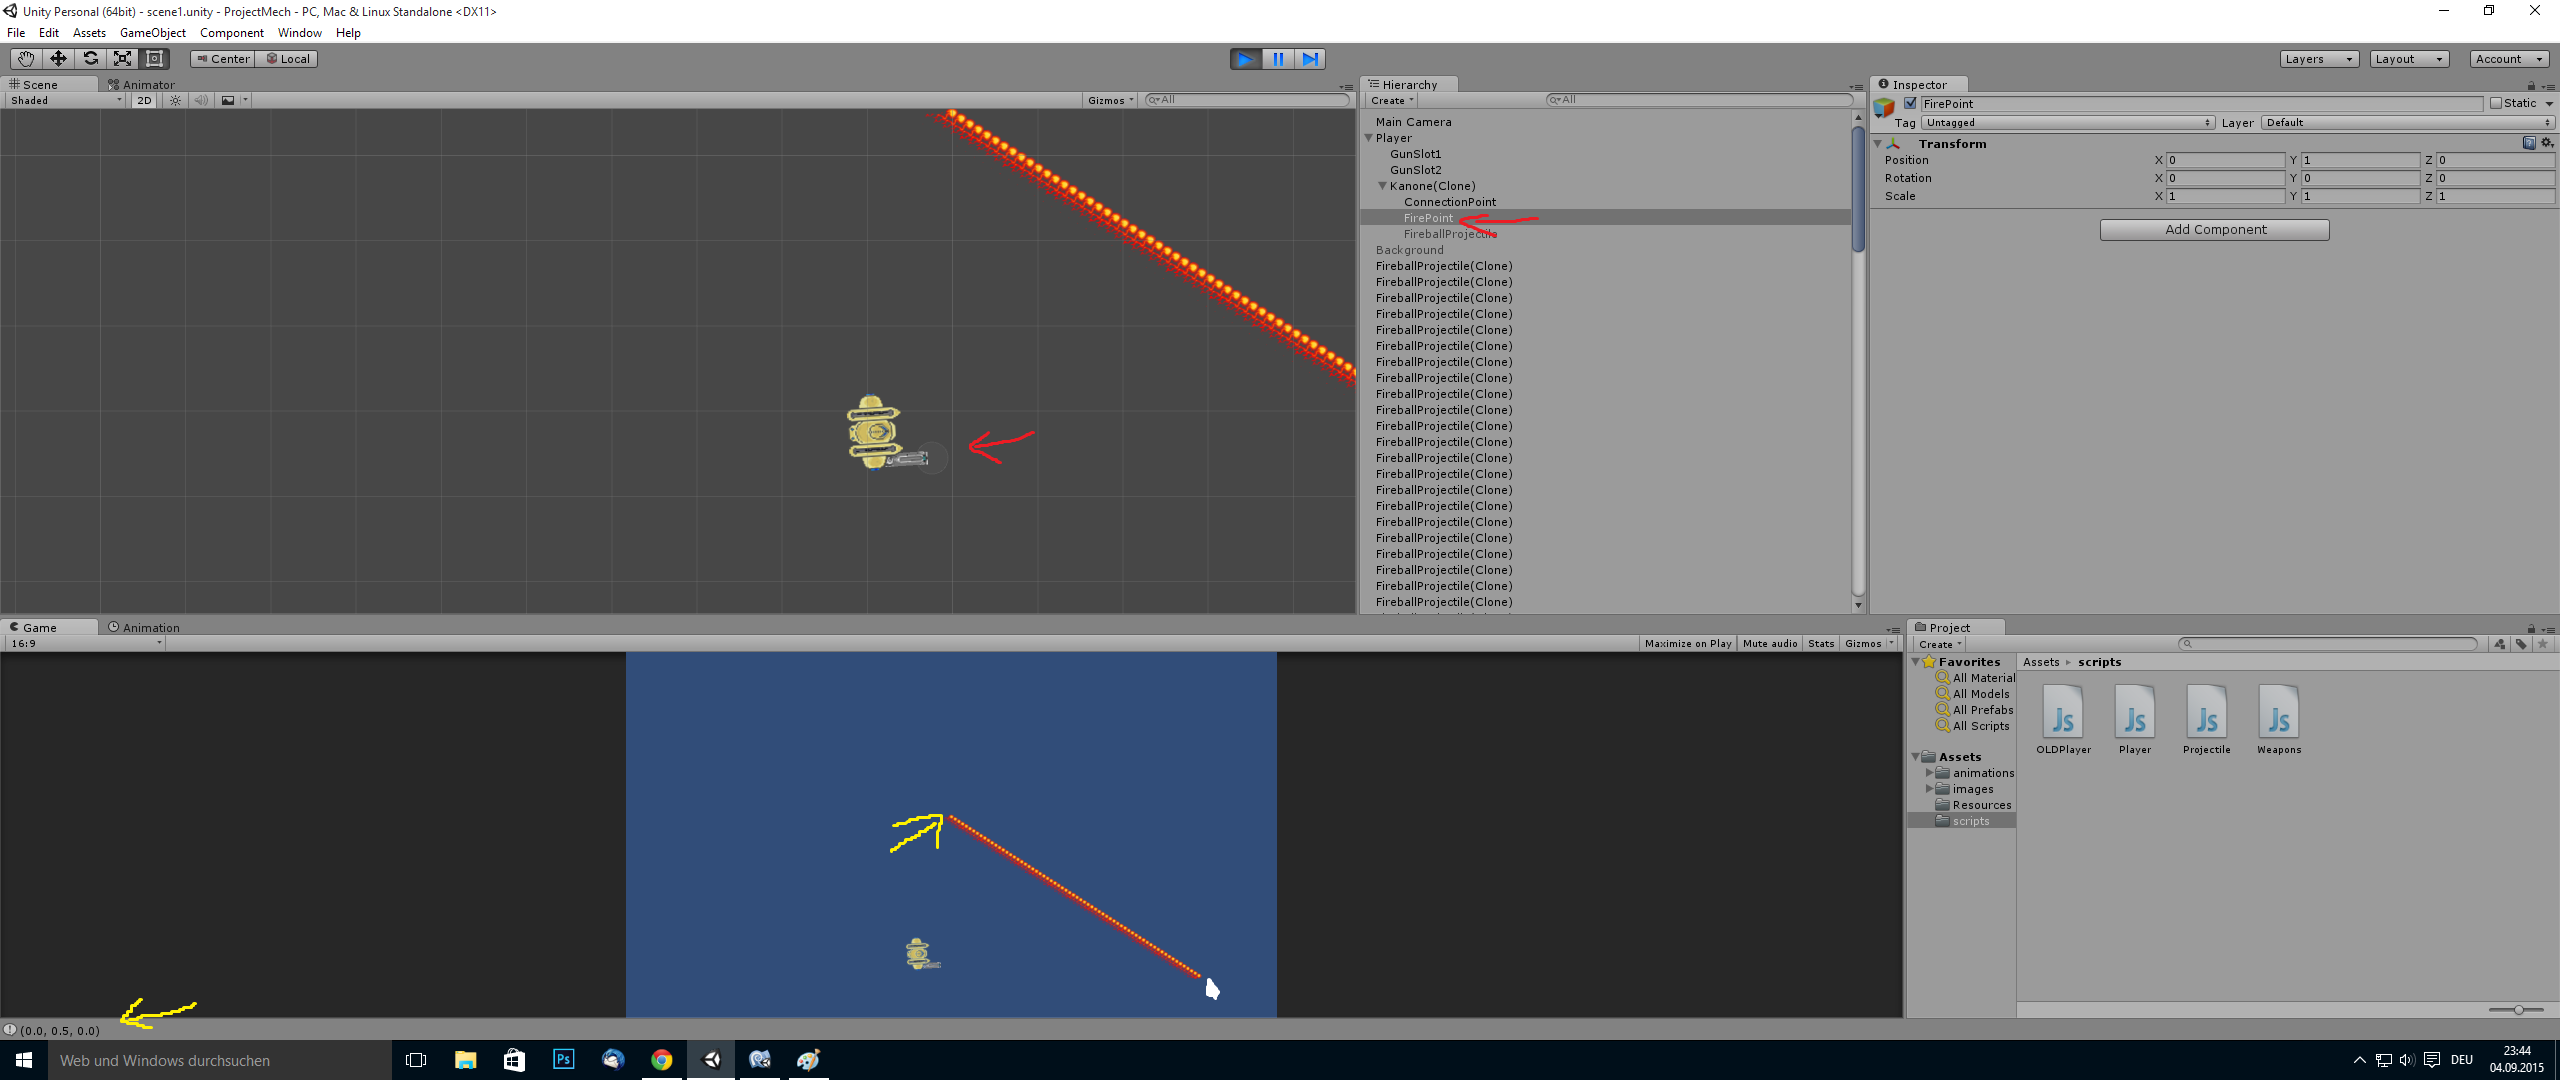The width and height of the screenshot is (2560, 1080).
Task: Open the Shaded draw mode dropdown
Action: point(65,100)
